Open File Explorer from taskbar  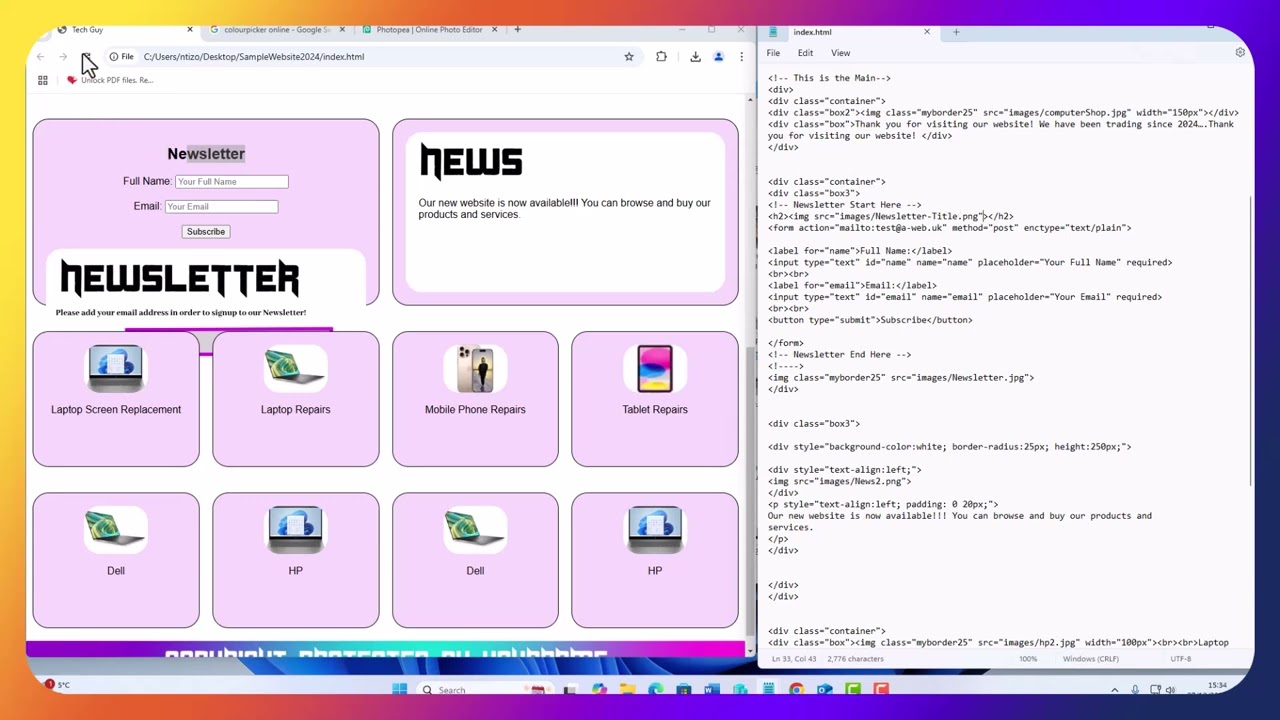pos(627,689)
